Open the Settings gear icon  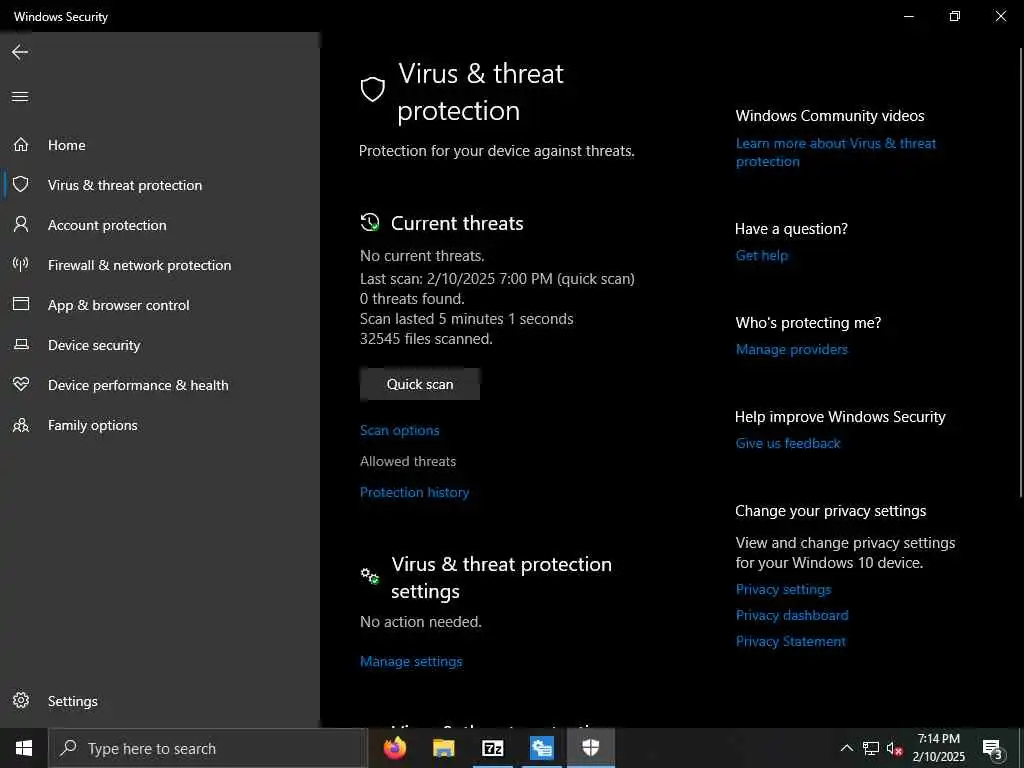coord(21,701)
